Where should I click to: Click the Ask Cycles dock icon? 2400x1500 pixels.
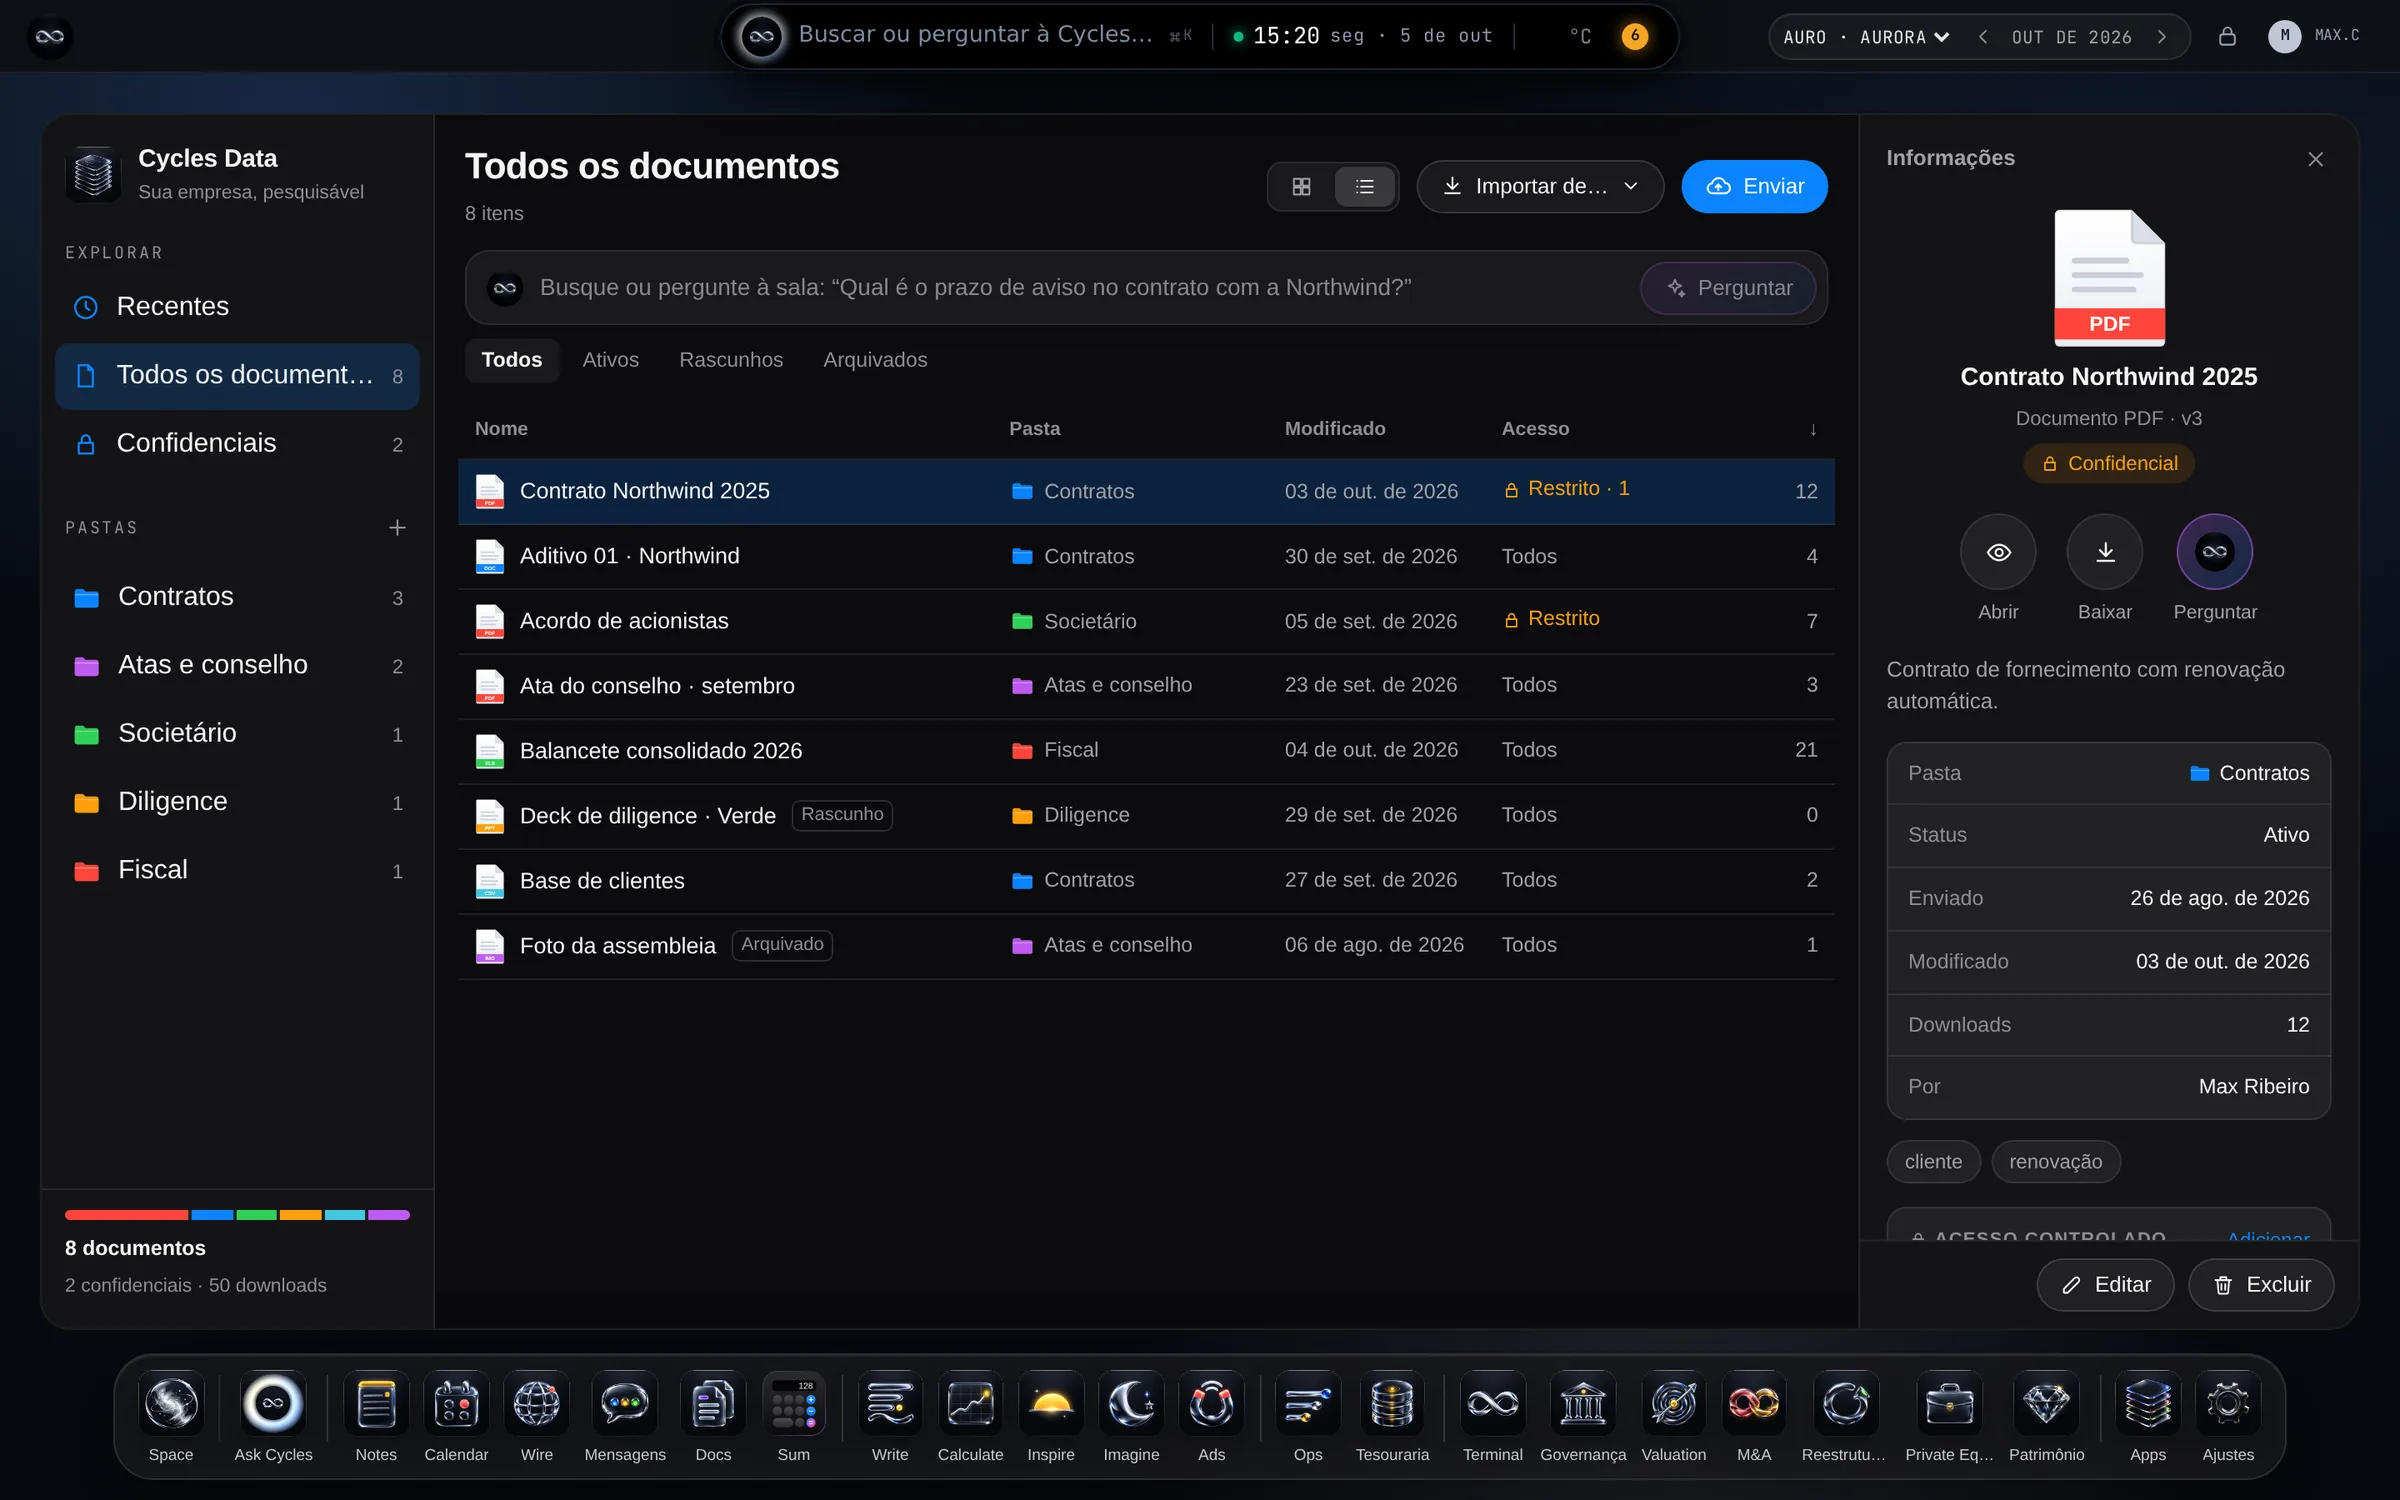(273, 1404)
